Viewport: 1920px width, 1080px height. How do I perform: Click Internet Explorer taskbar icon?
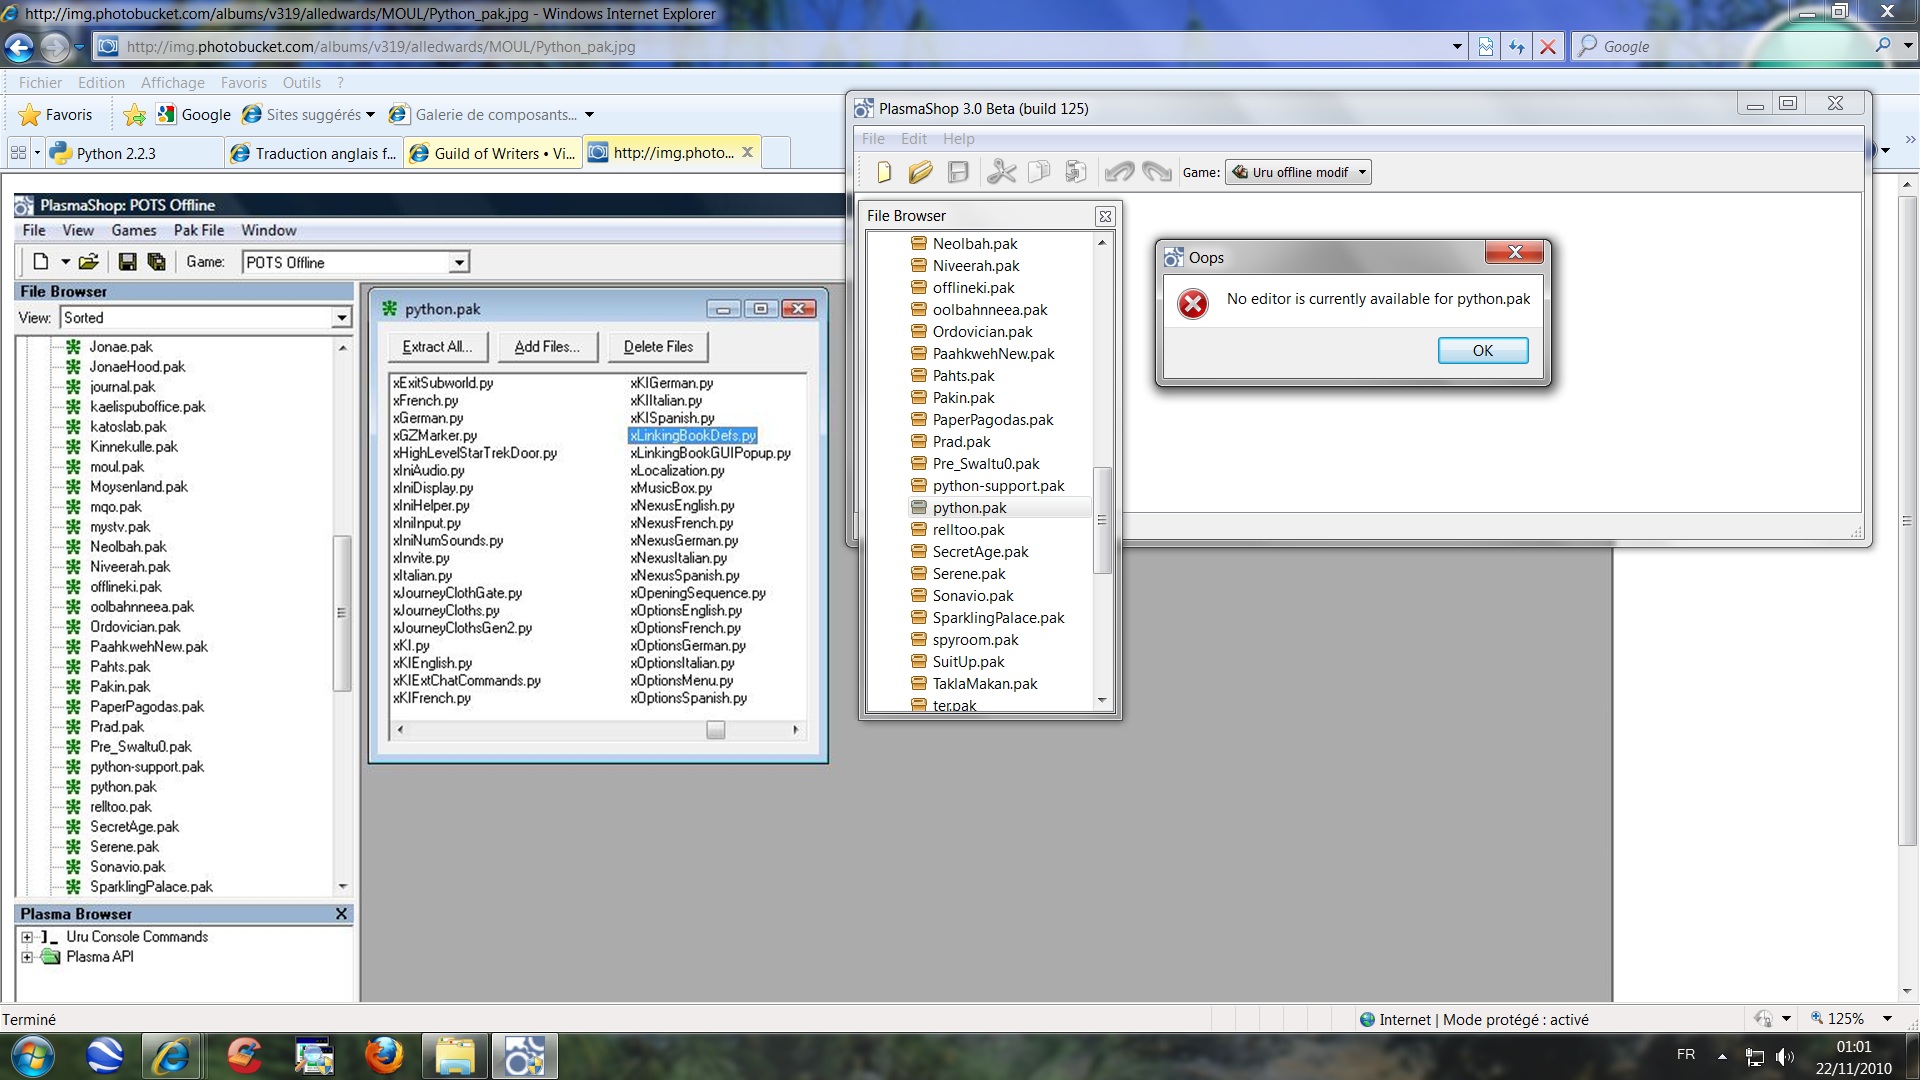pos(173,1056)
